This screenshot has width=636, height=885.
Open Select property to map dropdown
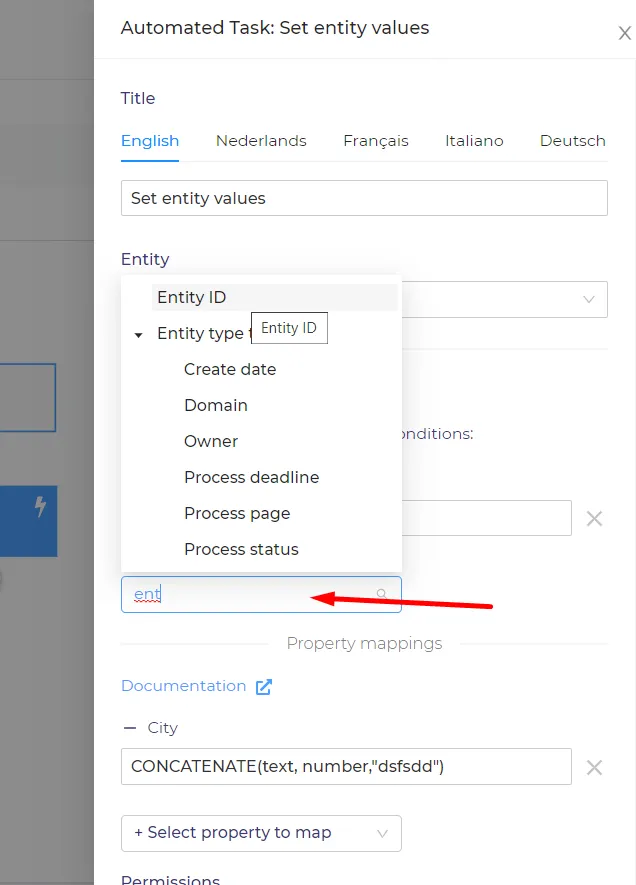pos(261,833)
